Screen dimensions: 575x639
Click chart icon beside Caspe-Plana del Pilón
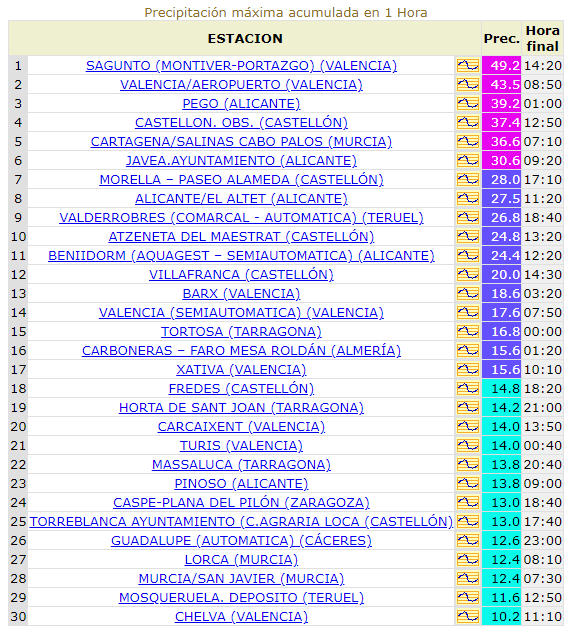click(467, 502)
